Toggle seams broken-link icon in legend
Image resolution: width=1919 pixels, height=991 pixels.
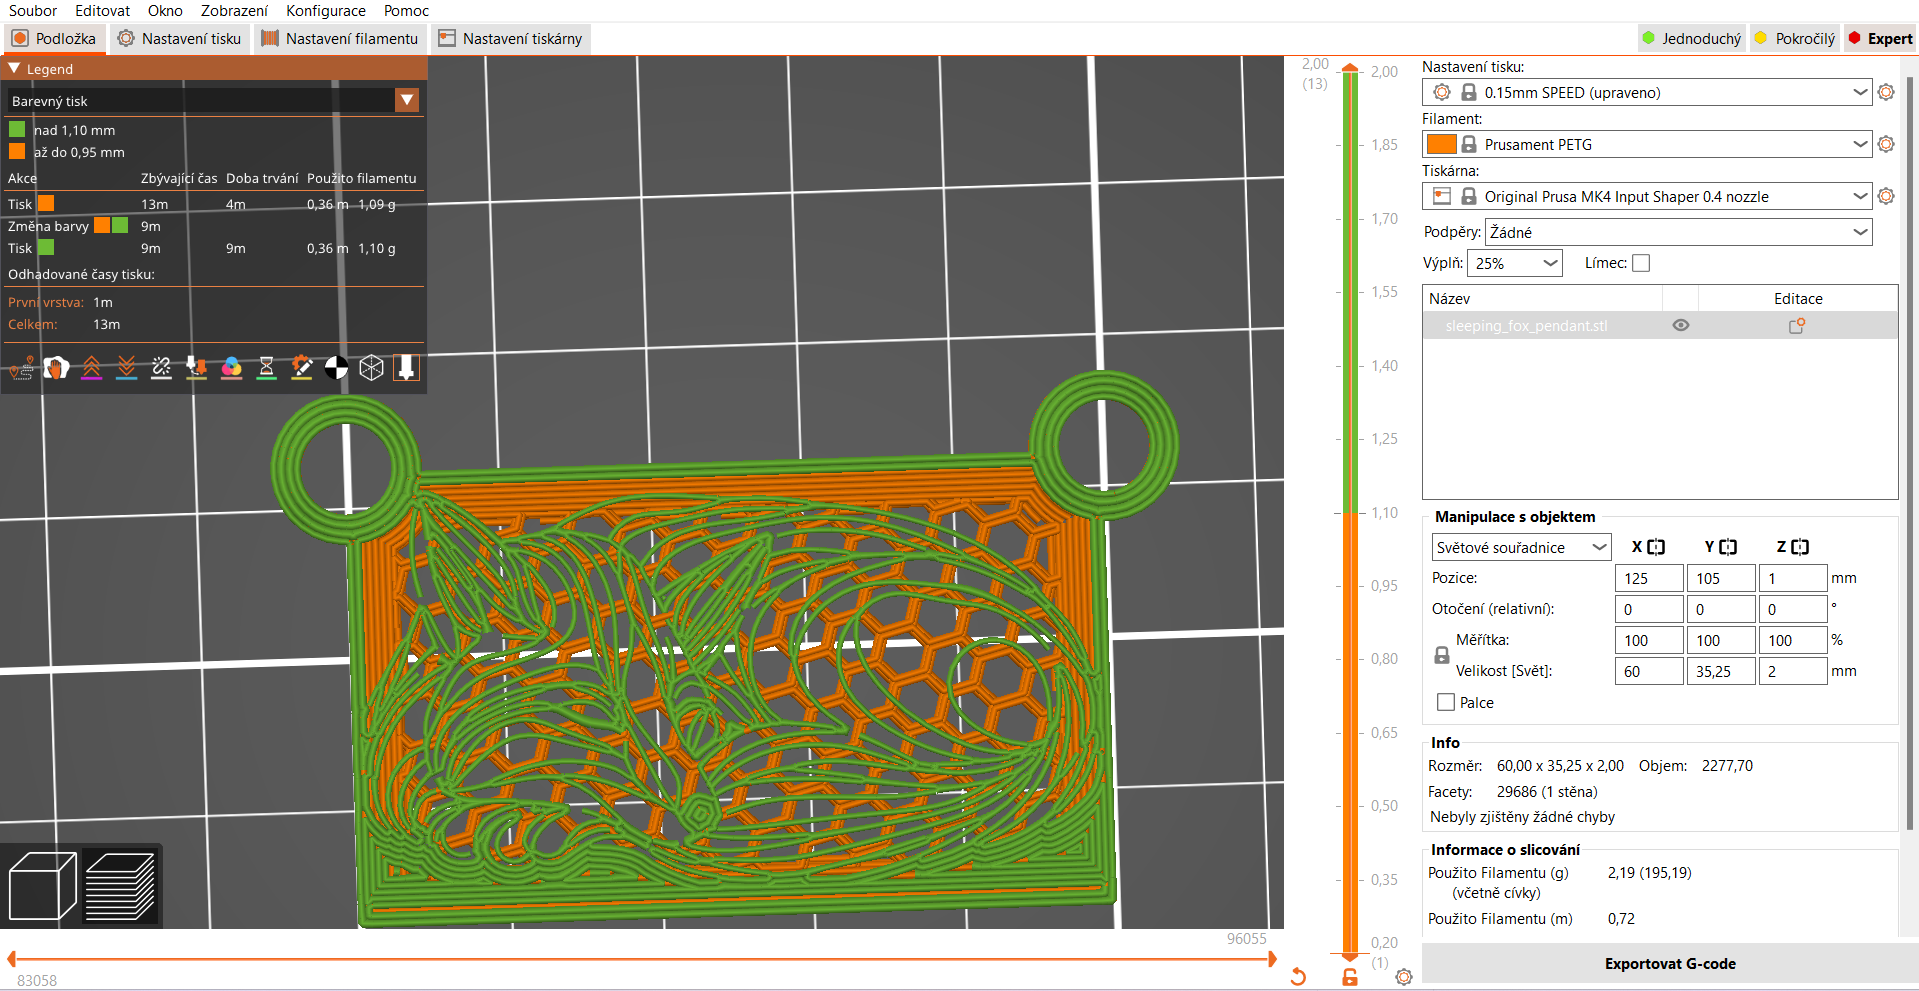162,368
